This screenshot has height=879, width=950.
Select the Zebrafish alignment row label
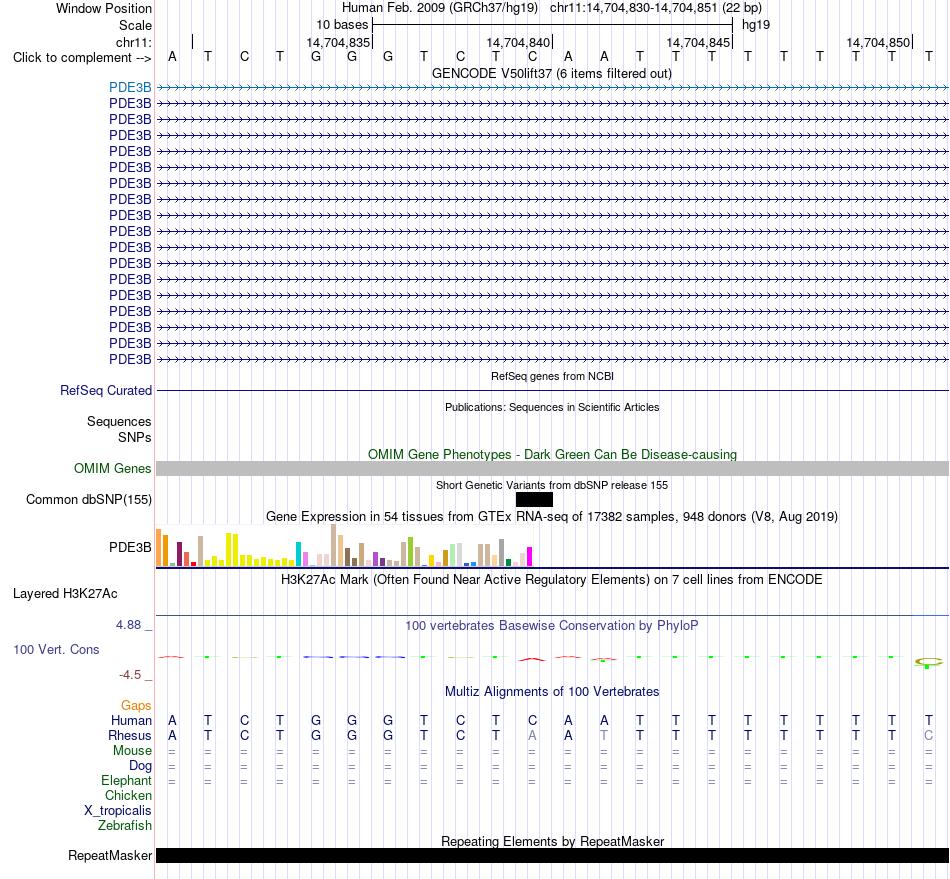(125, 826)
